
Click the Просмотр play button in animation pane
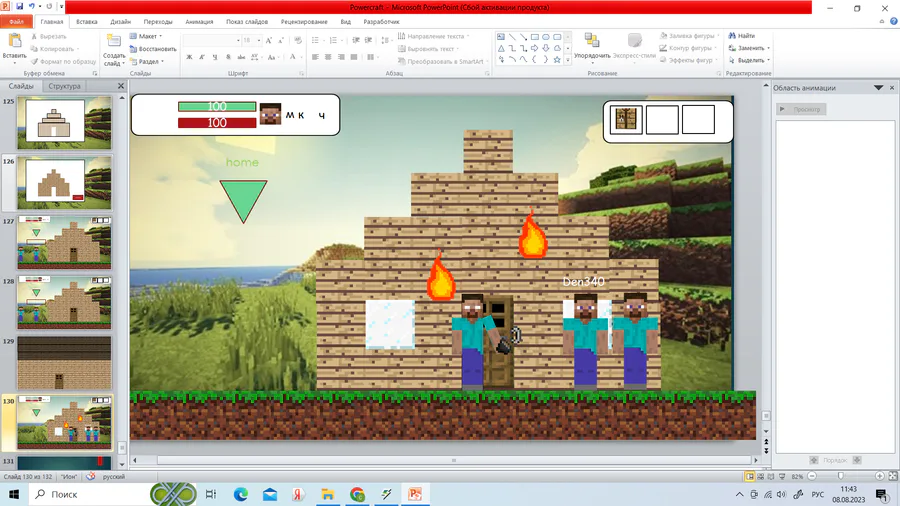(801, 109)
